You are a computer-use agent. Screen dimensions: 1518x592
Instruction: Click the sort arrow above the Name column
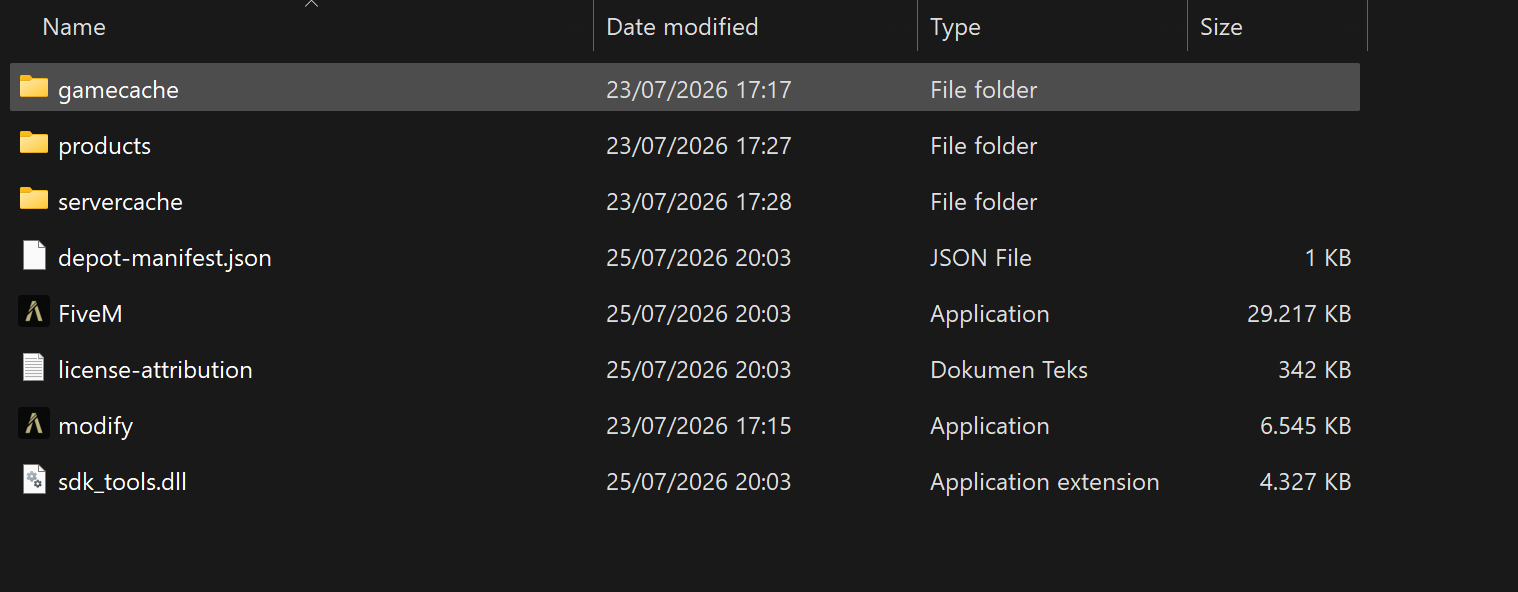coord(311,4)
